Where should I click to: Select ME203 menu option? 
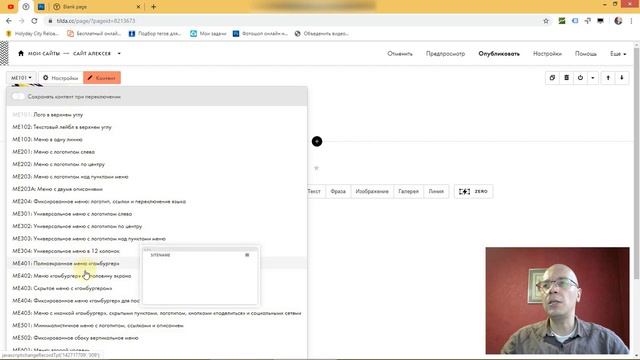point(70,177)
